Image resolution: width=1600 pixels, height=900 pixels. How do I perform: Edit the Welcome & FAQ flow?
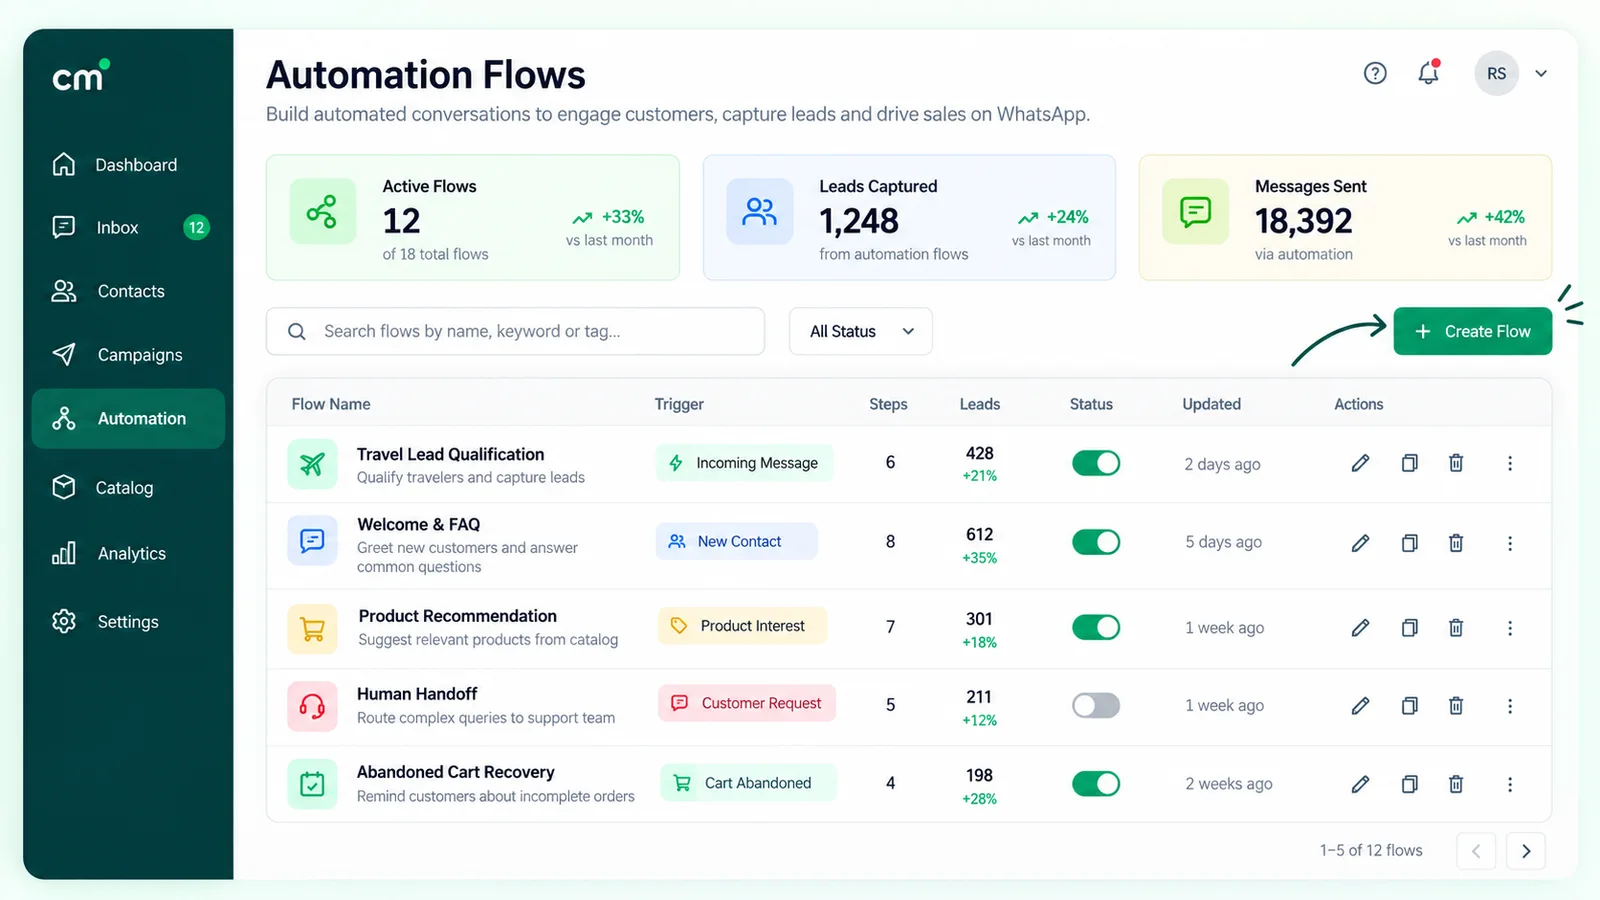[x=1360, y=543]
